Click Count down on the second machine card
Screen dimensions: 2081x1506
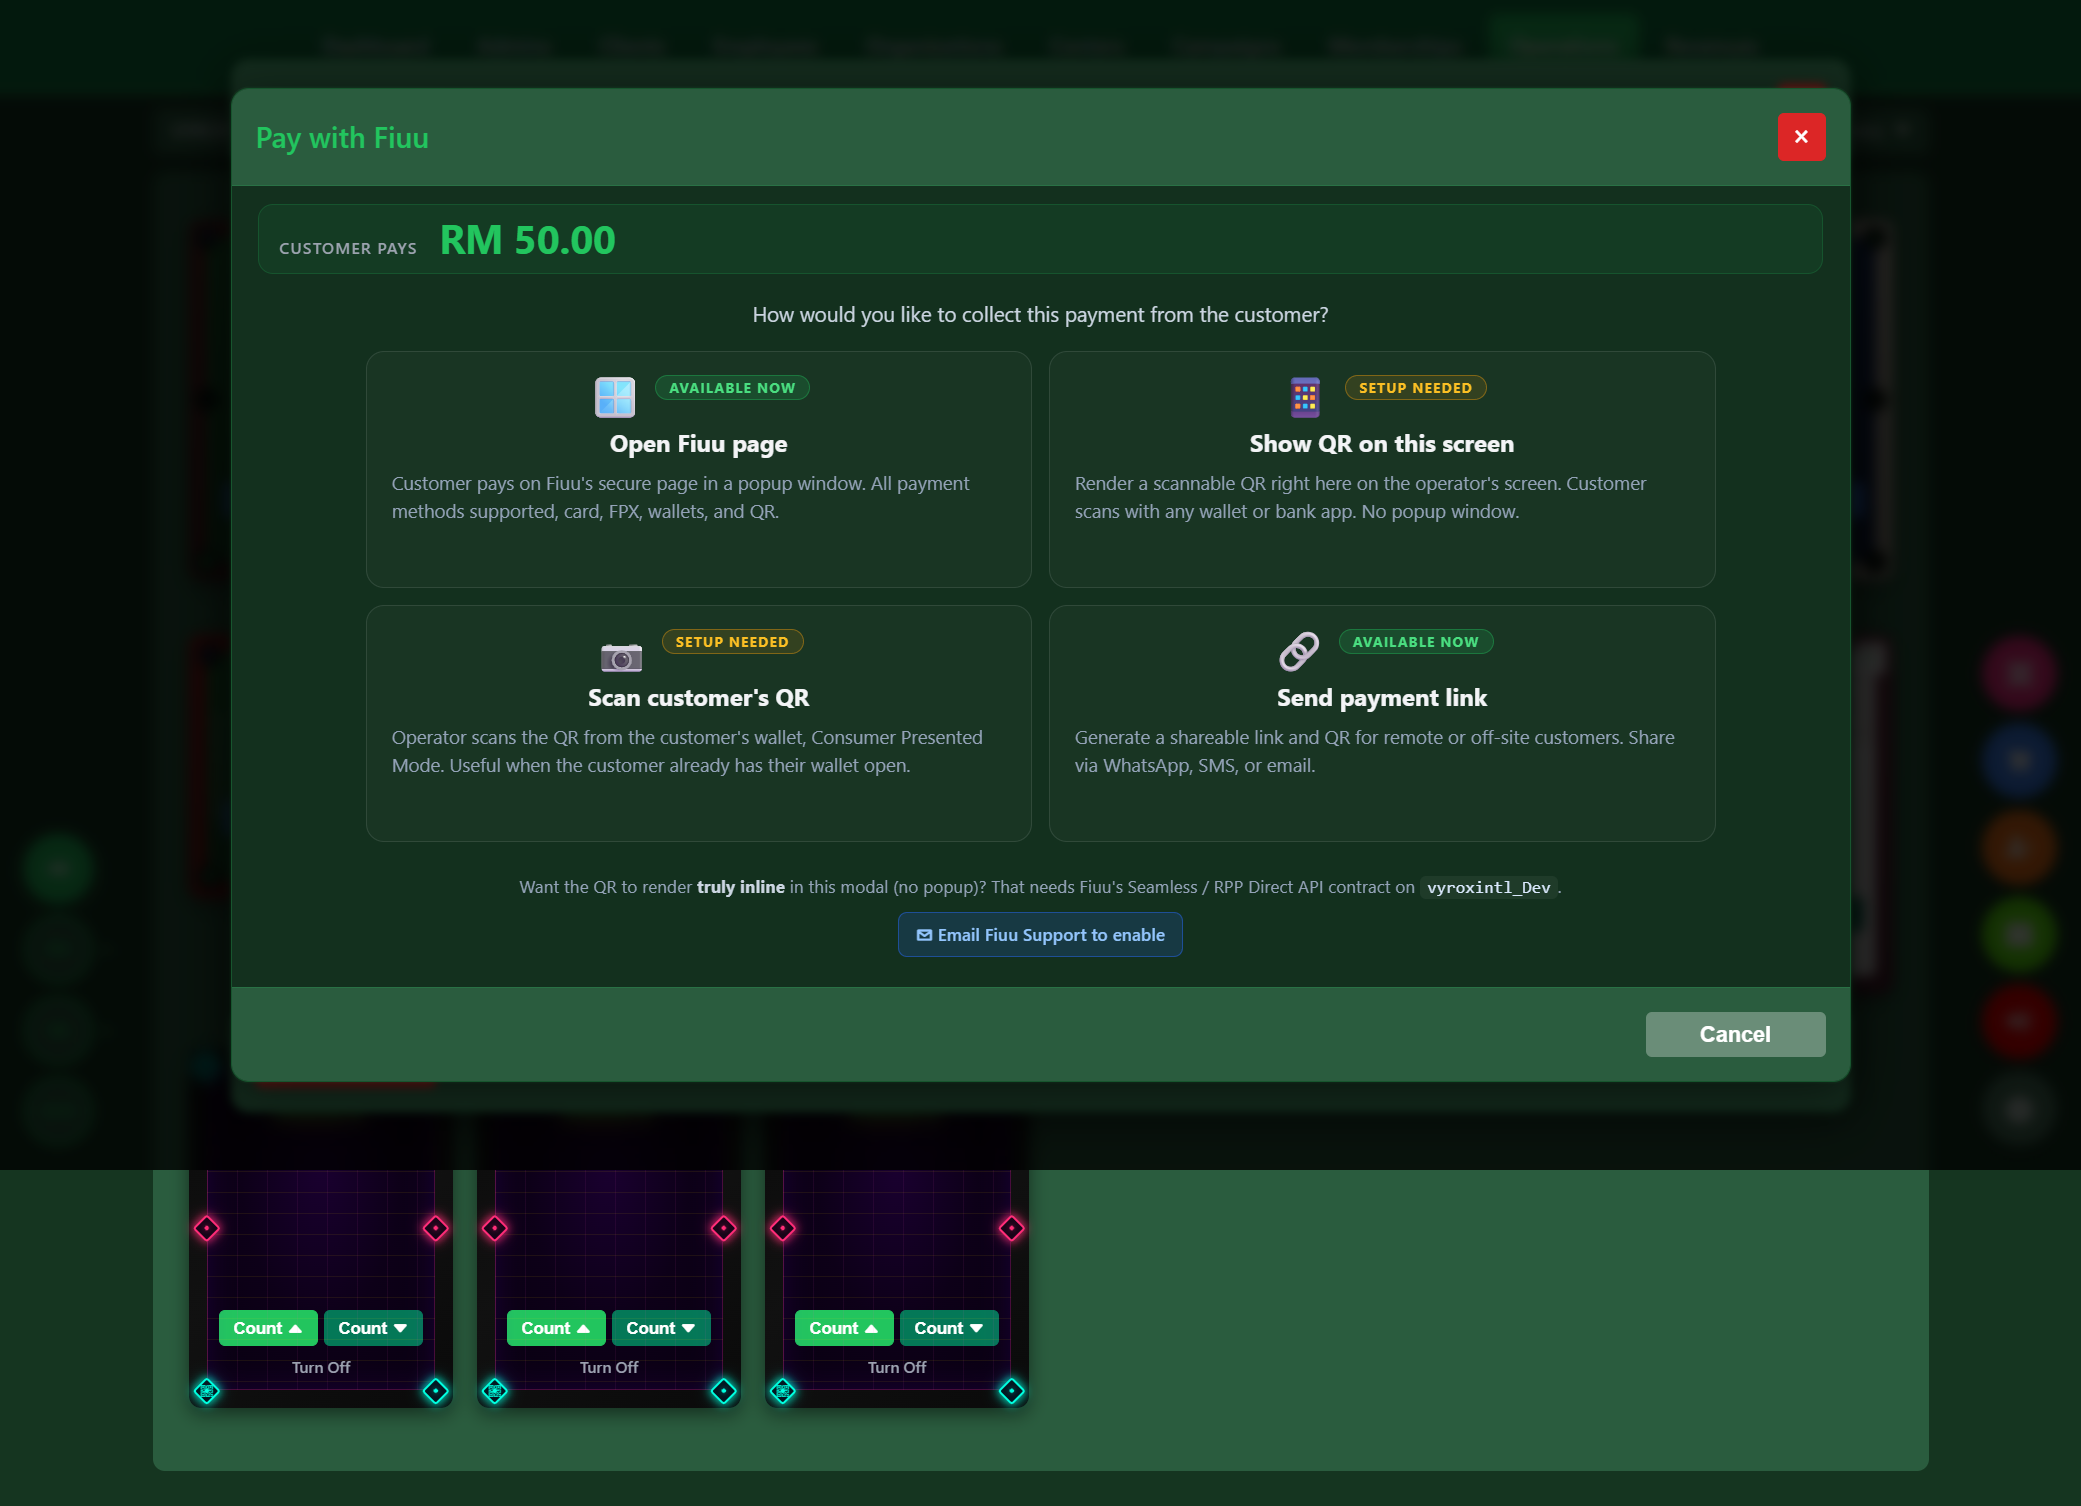[661, 1328]
